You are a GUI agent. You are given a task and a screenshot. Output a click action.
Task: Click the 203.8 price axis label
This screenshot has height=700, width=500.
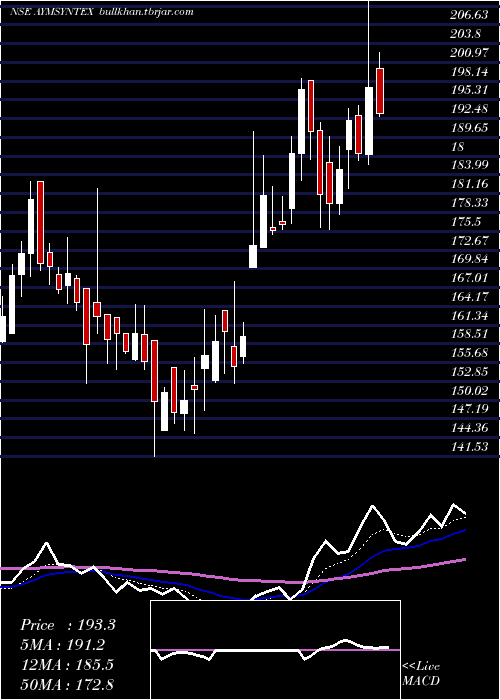click(467, 34)
